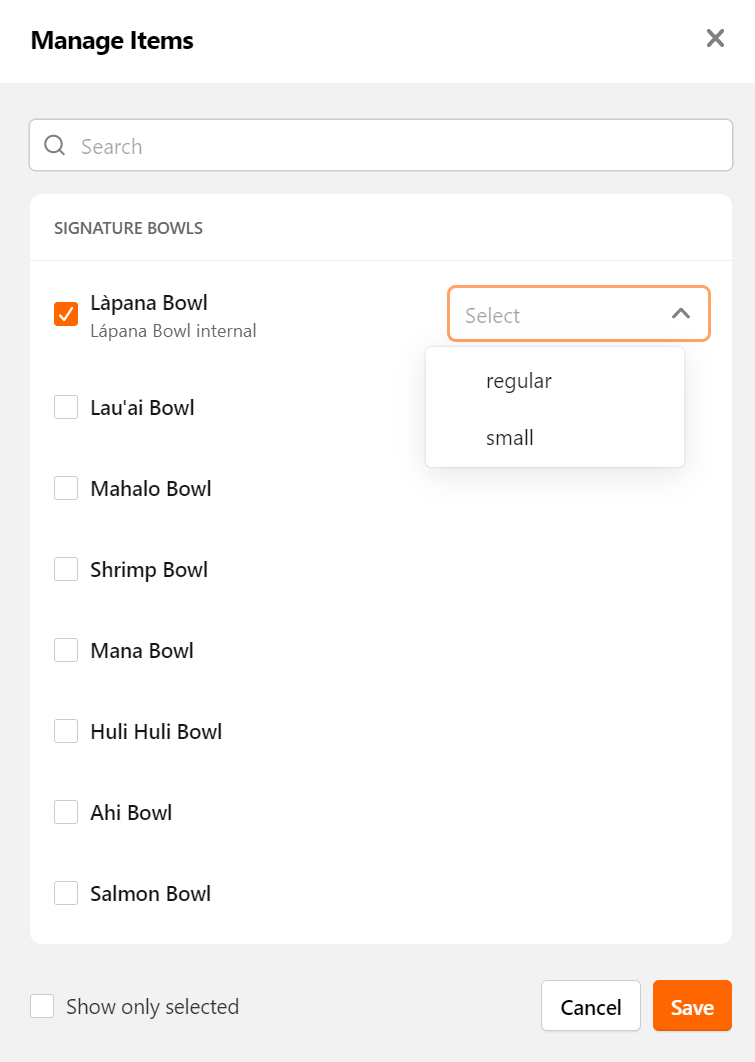Click the magnifier search icon

point(55,145)
